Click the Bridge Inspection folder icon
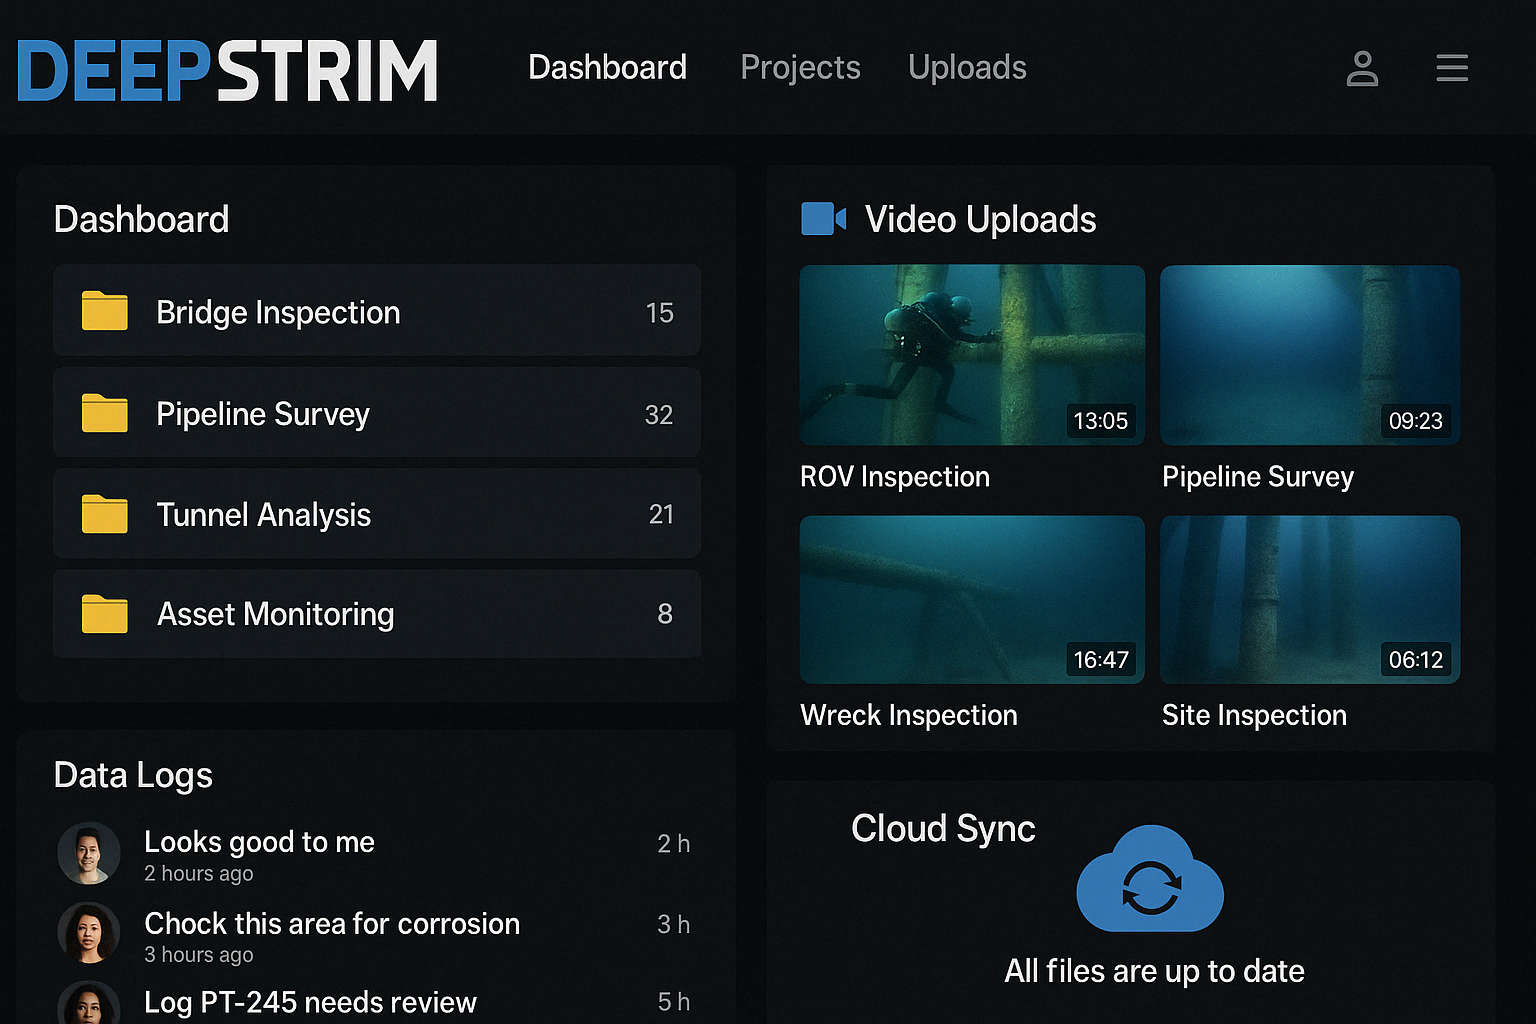 105,311
